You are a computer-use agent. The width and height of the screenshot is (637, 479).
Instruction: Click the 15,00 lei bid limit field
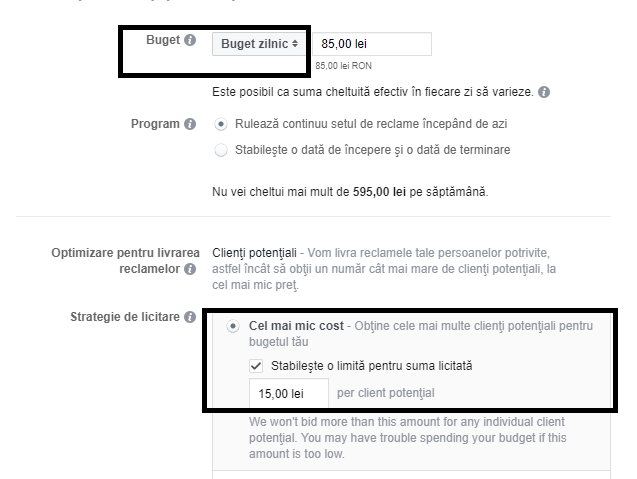click(x=288, y=393)
